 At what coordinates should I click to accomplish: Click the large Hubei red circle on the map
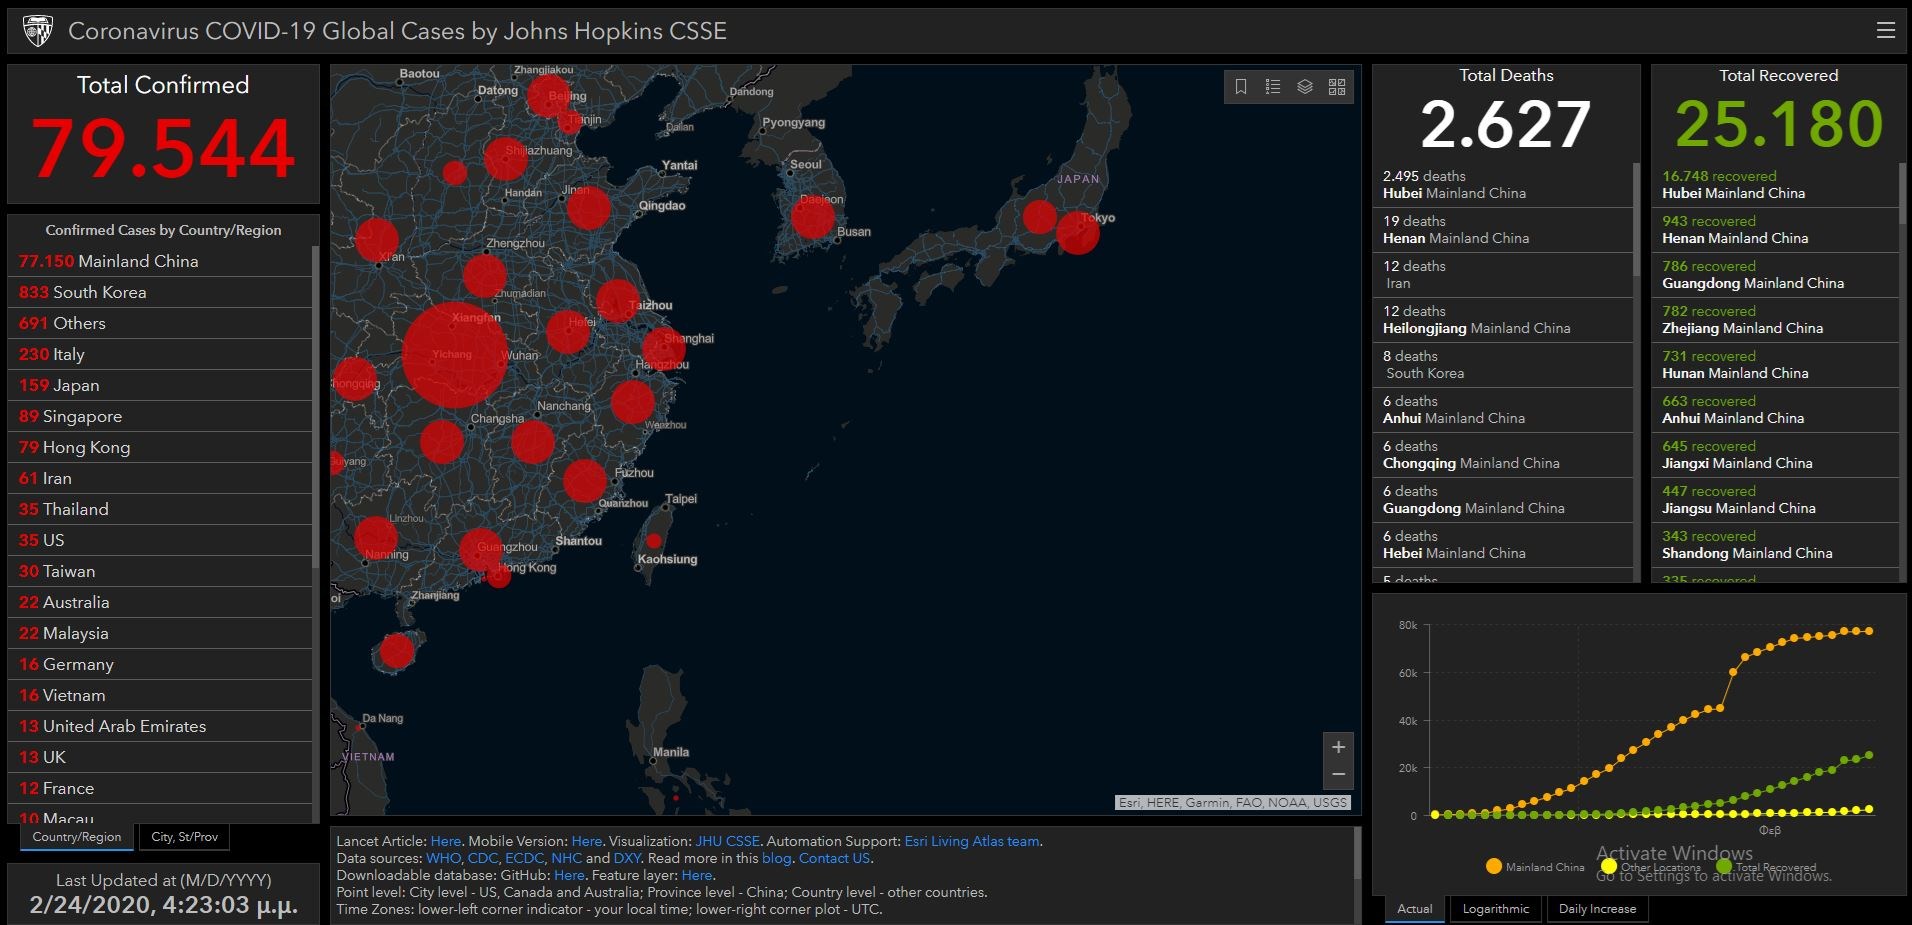point(455,355)
